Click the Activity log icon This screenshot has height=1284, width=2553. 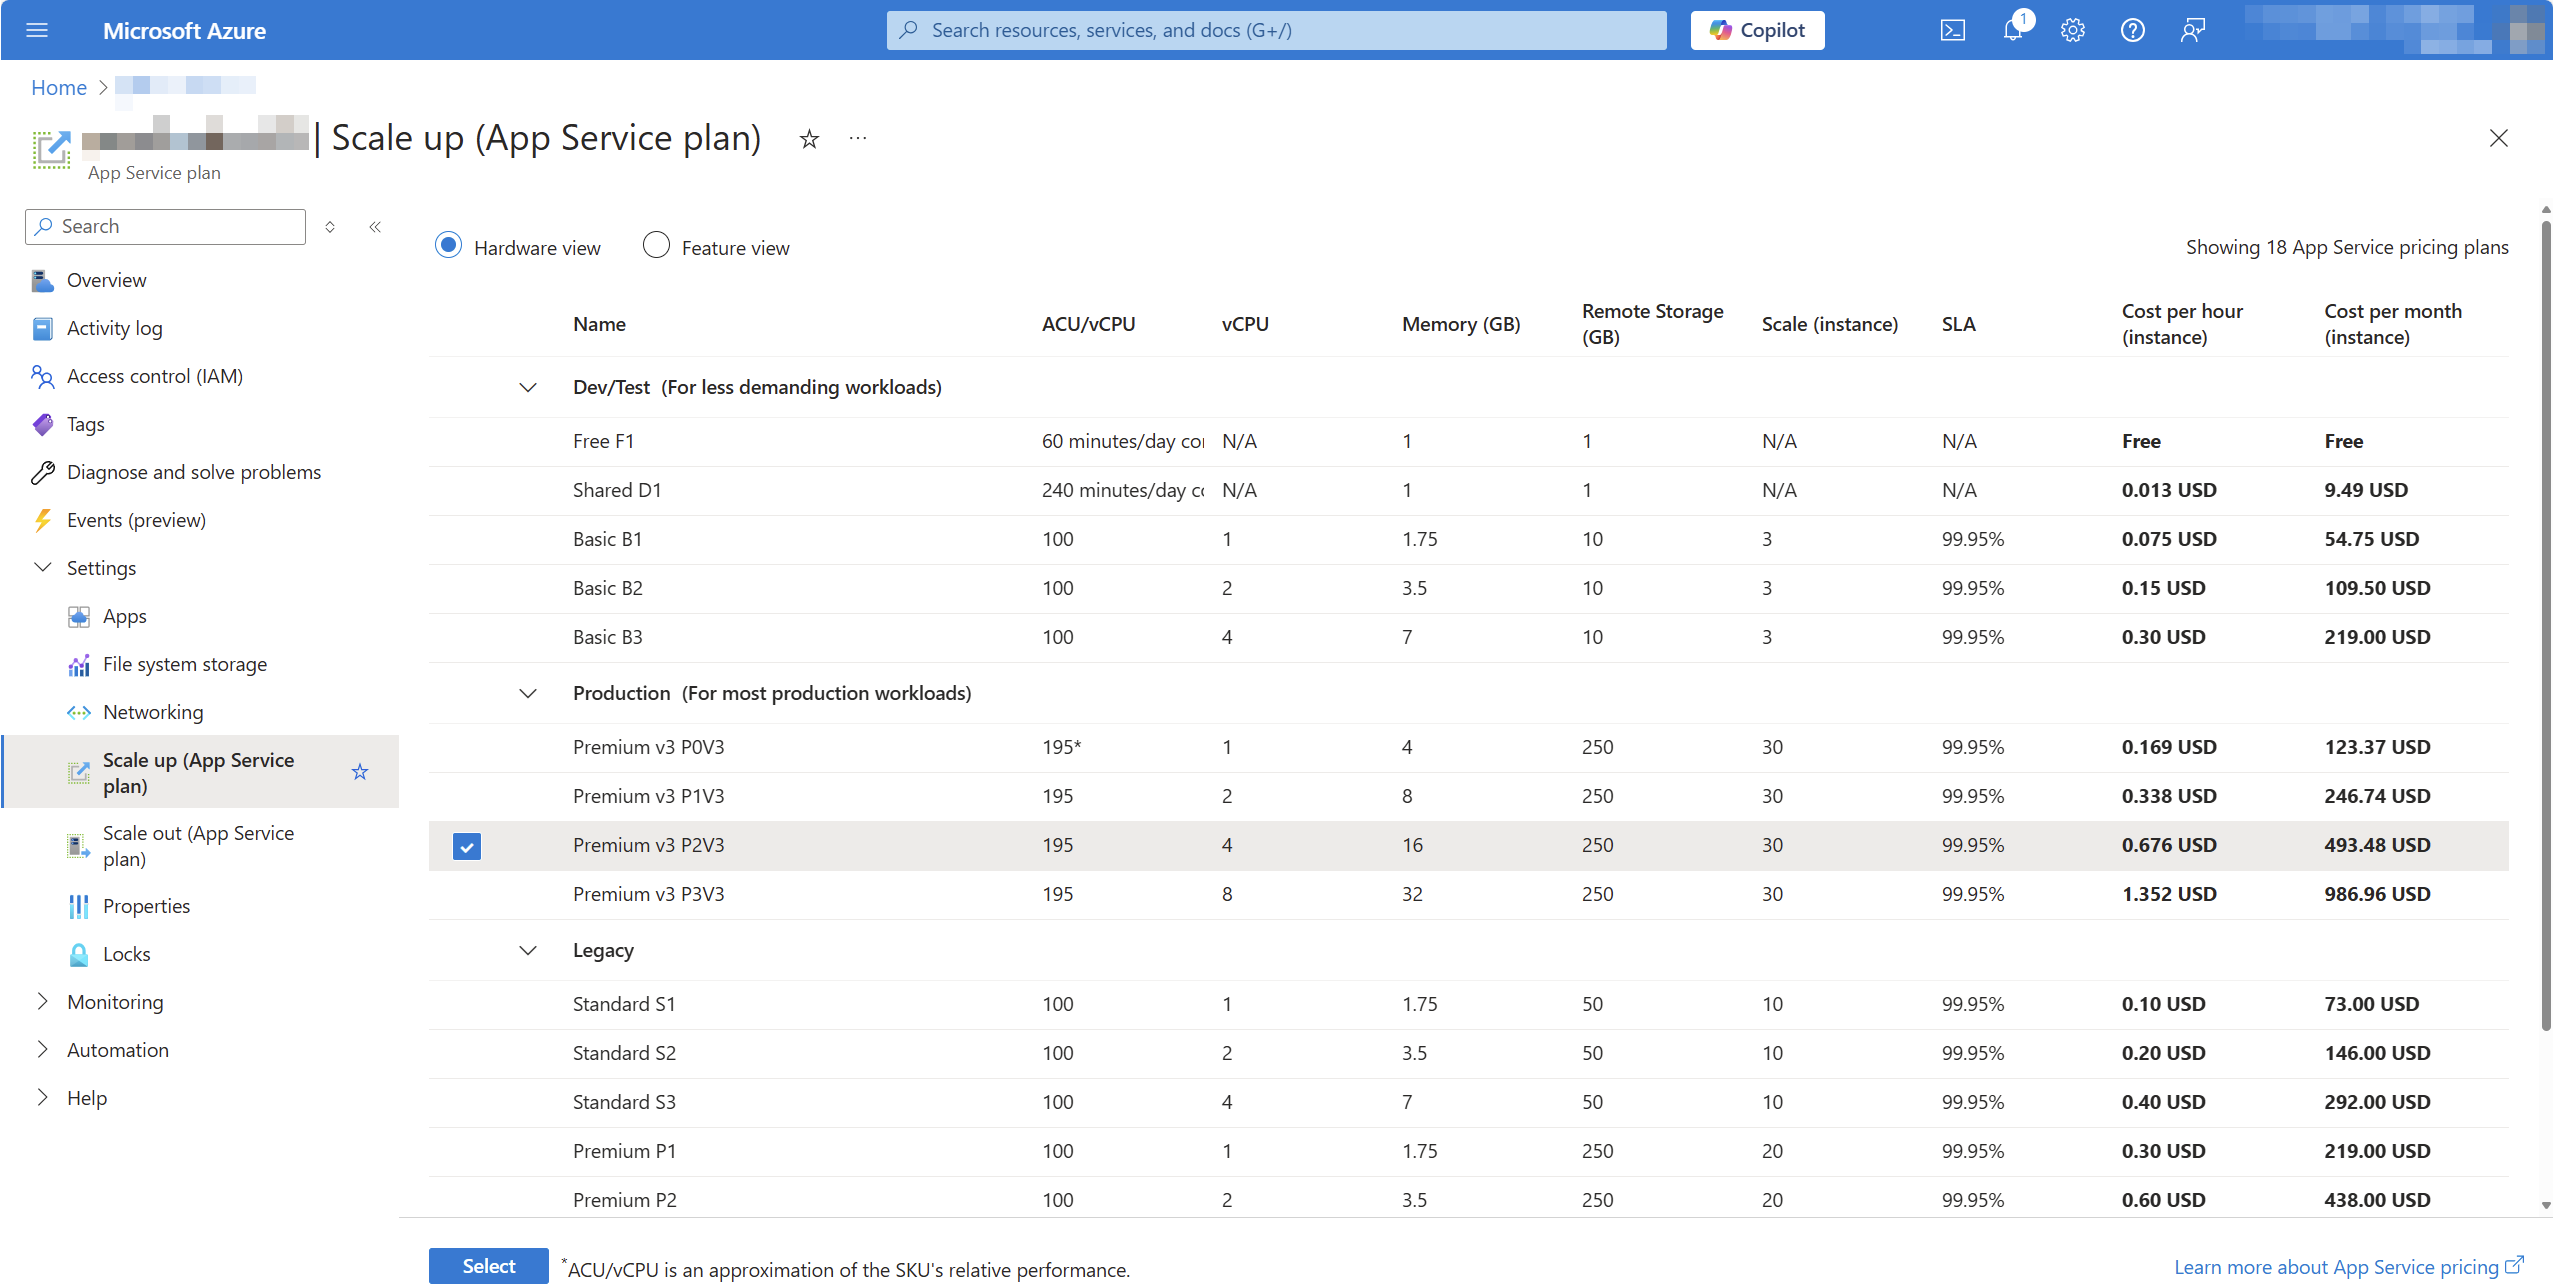(x=42, y=329)
